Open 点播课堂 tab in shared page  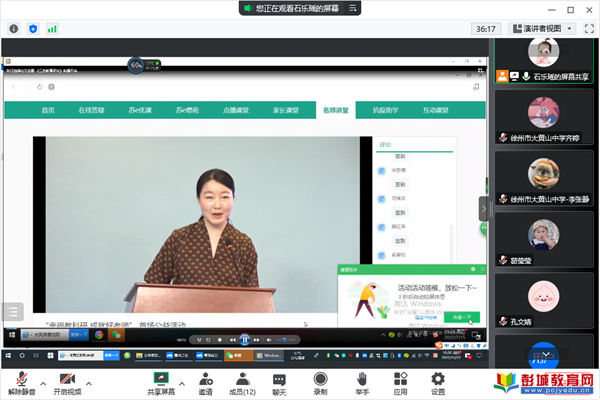point(236,110)
